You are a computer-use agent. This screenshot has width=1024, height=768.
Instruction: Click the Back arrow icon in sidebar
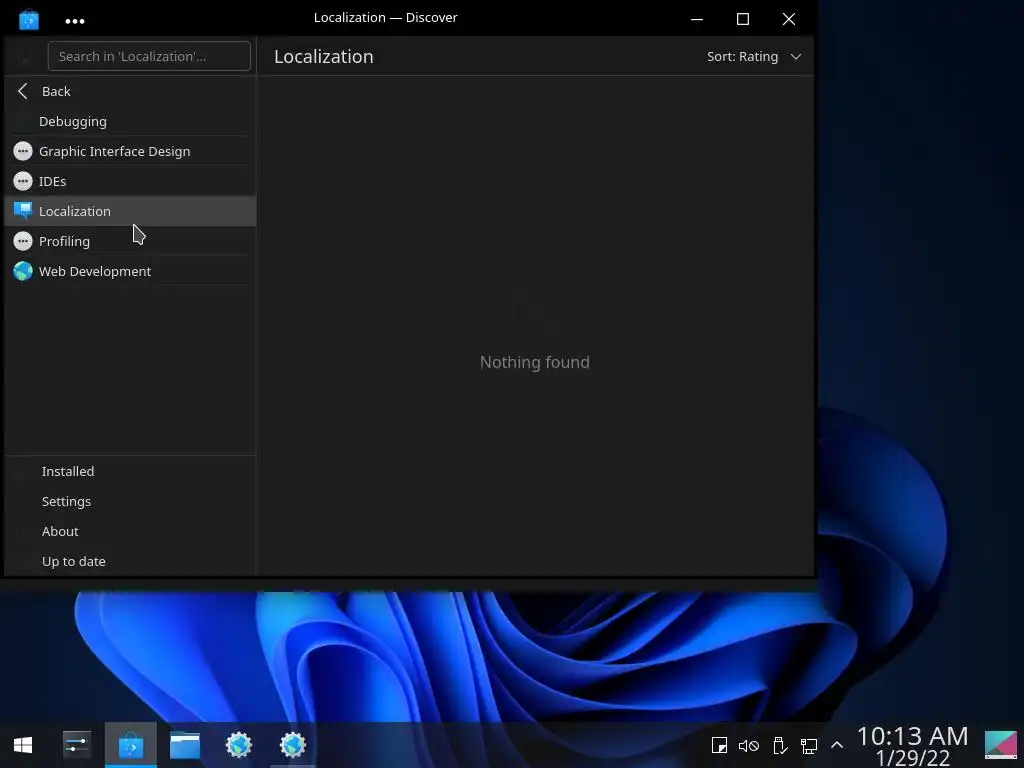click(x=23, y=91)
